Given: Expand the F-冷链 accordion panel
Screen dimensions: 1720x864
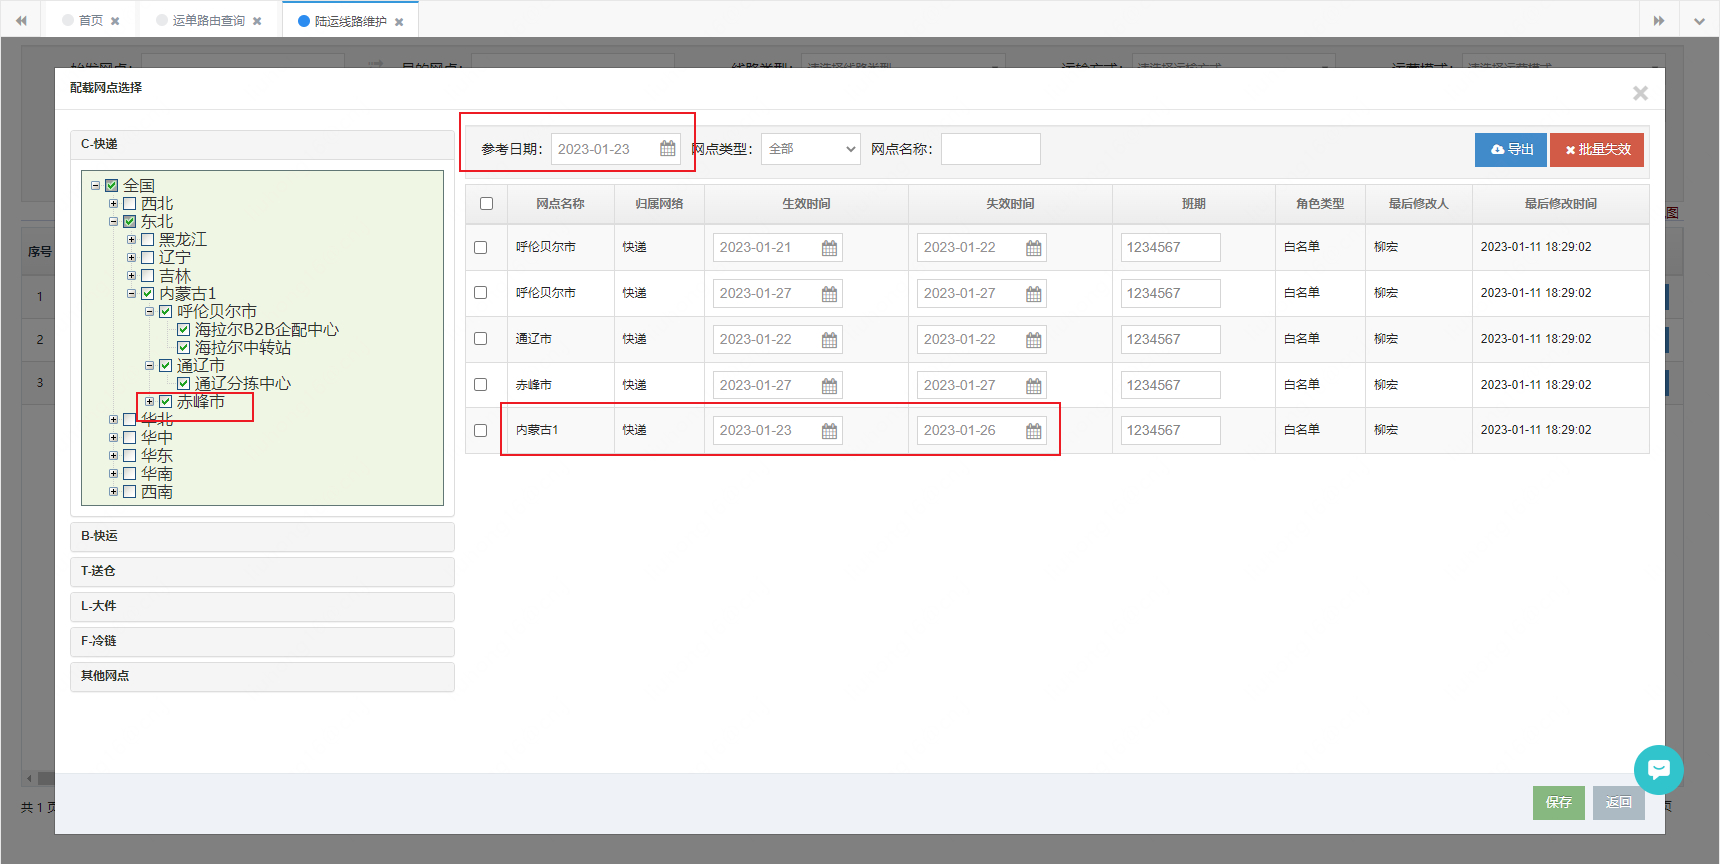Looking at the screenshot, I should click(262, 641).
